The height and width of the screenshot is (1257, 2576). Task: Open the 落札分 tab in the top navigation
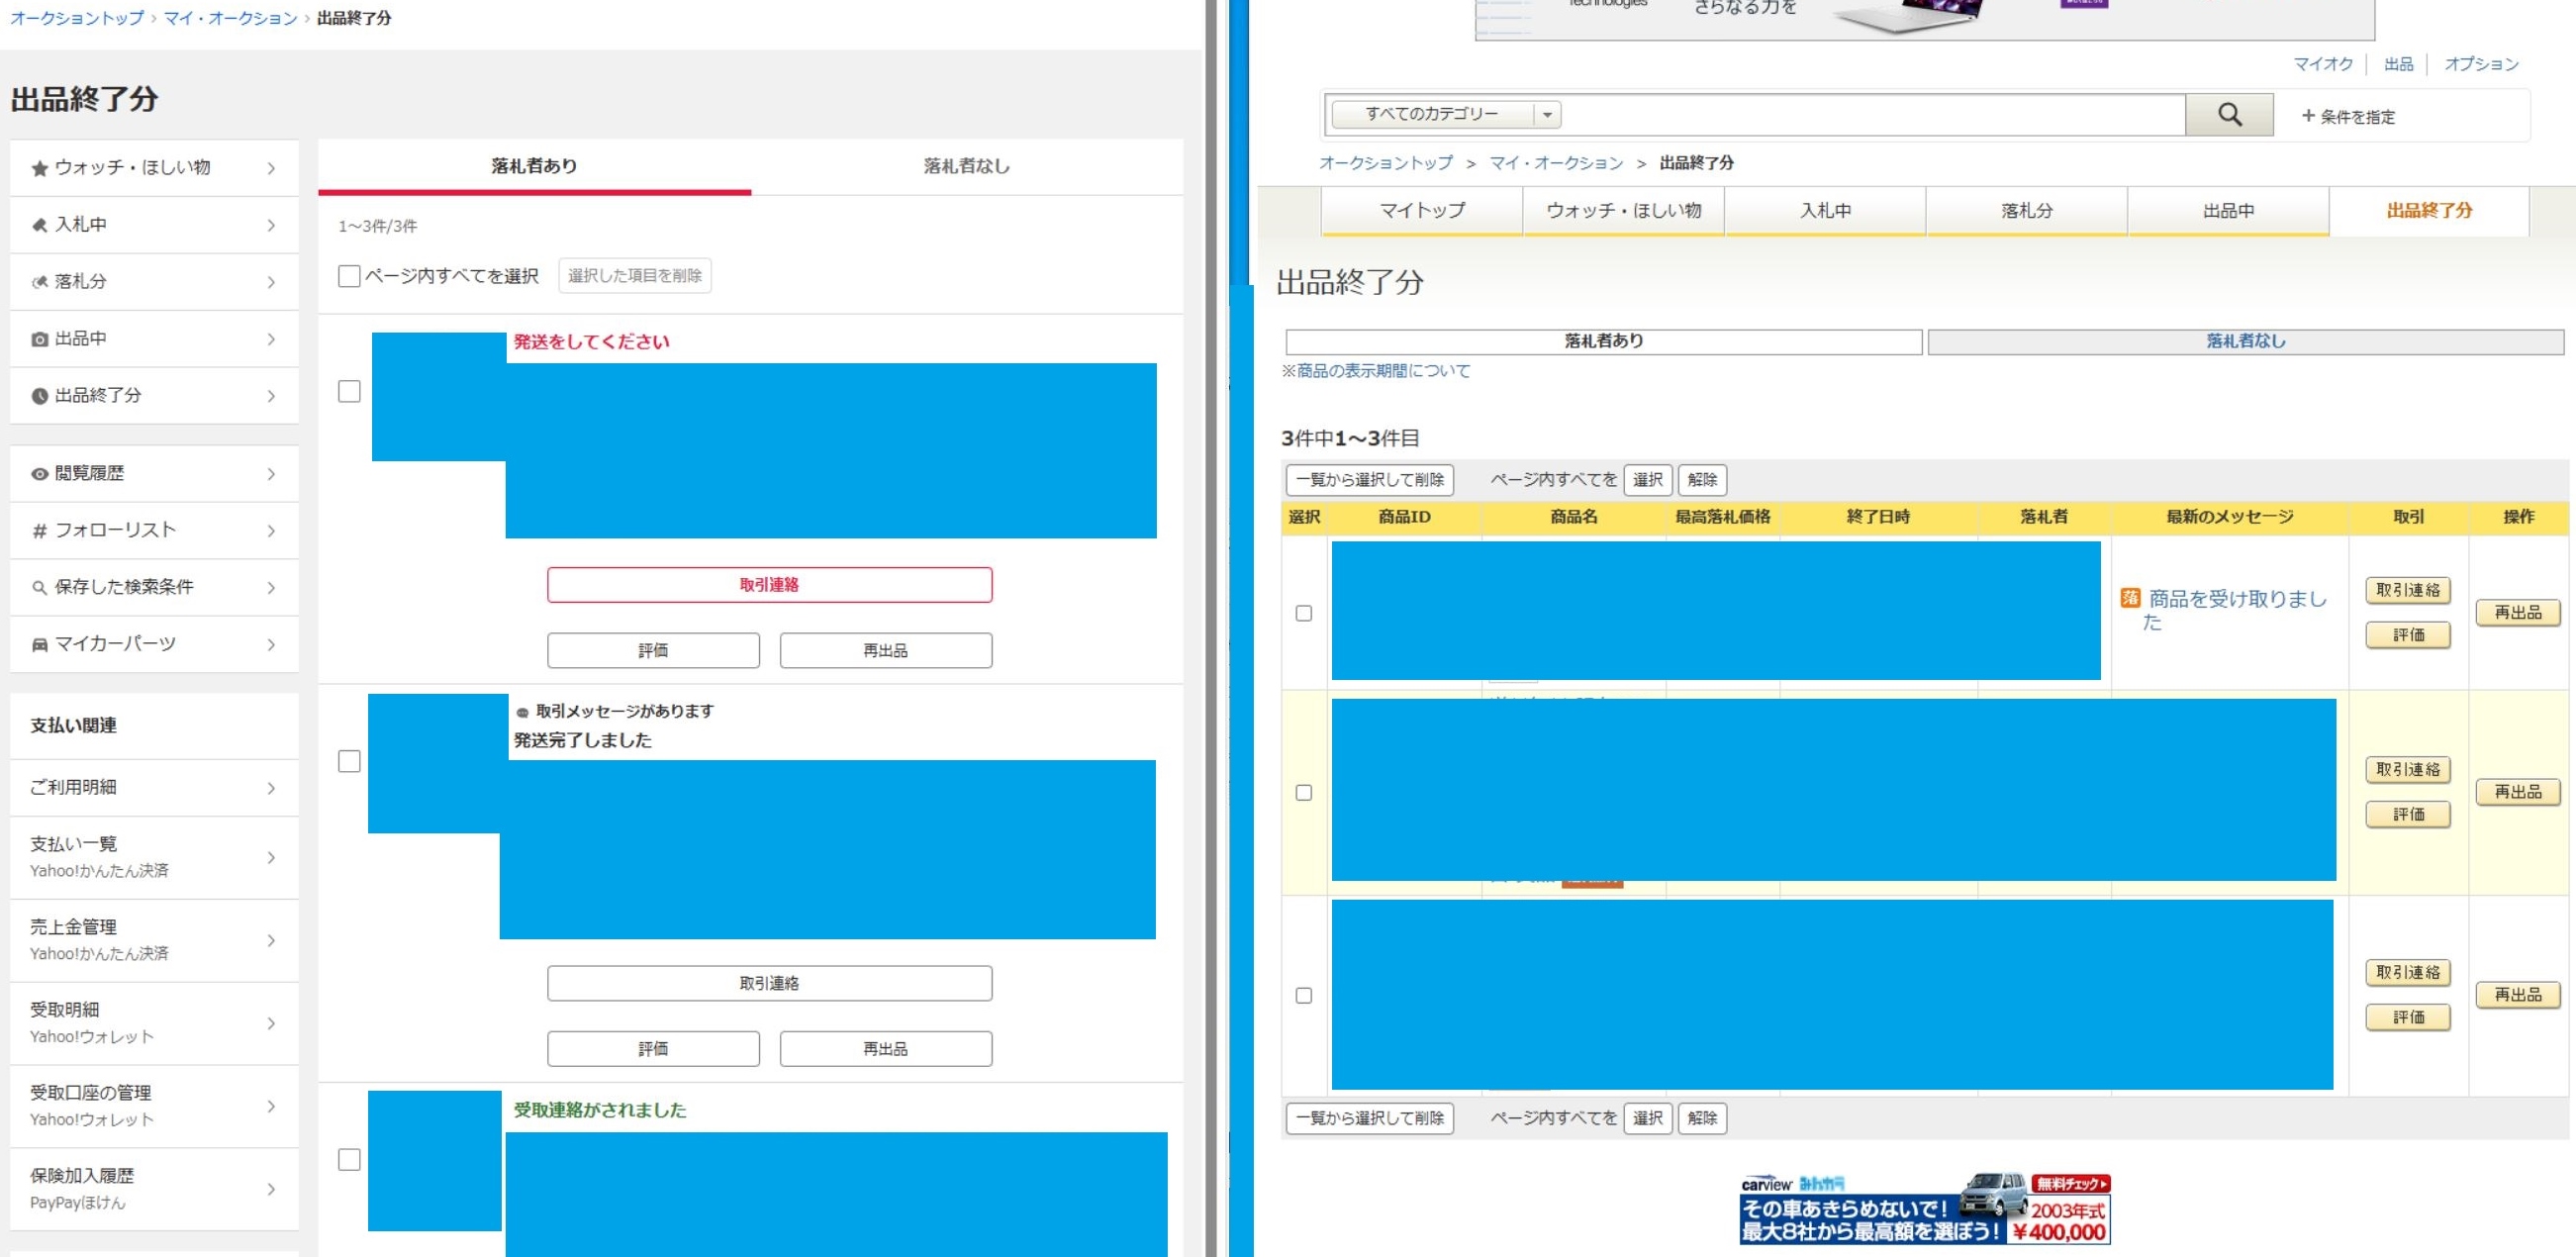tap(2026, 211)
